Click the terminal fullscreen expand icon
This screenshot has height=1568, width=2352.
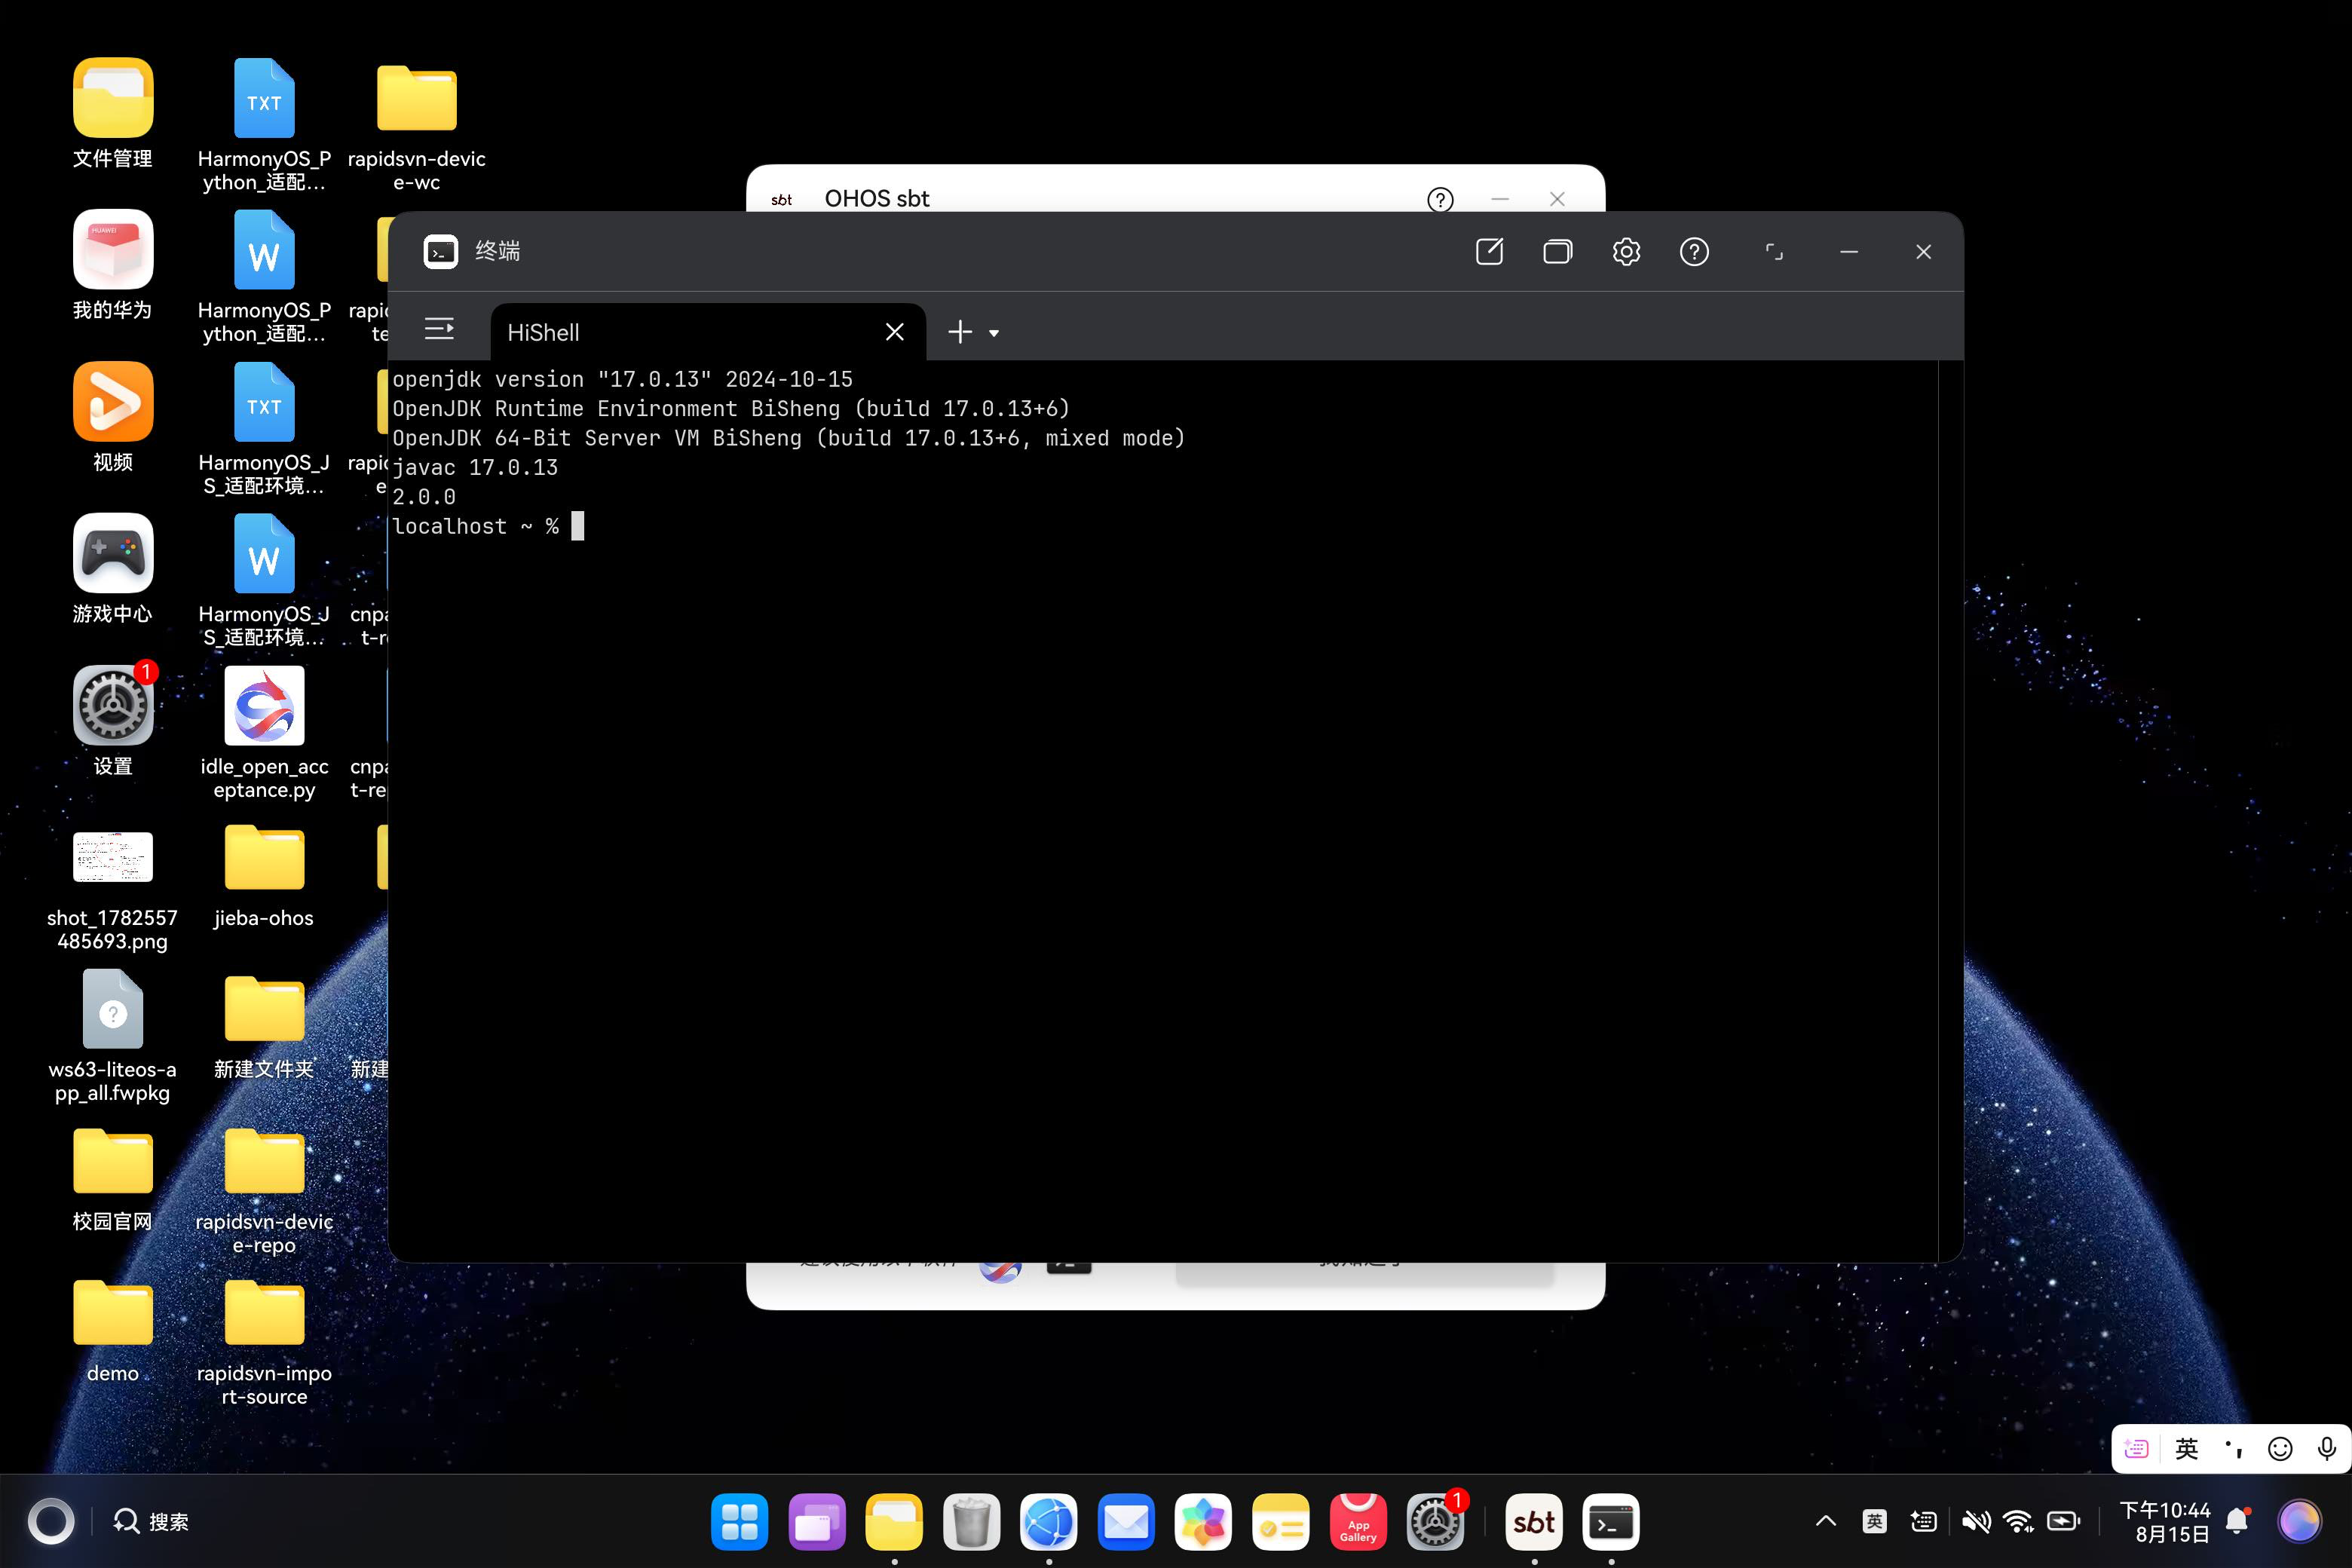pyautogui.click(x=1774, y=251)
